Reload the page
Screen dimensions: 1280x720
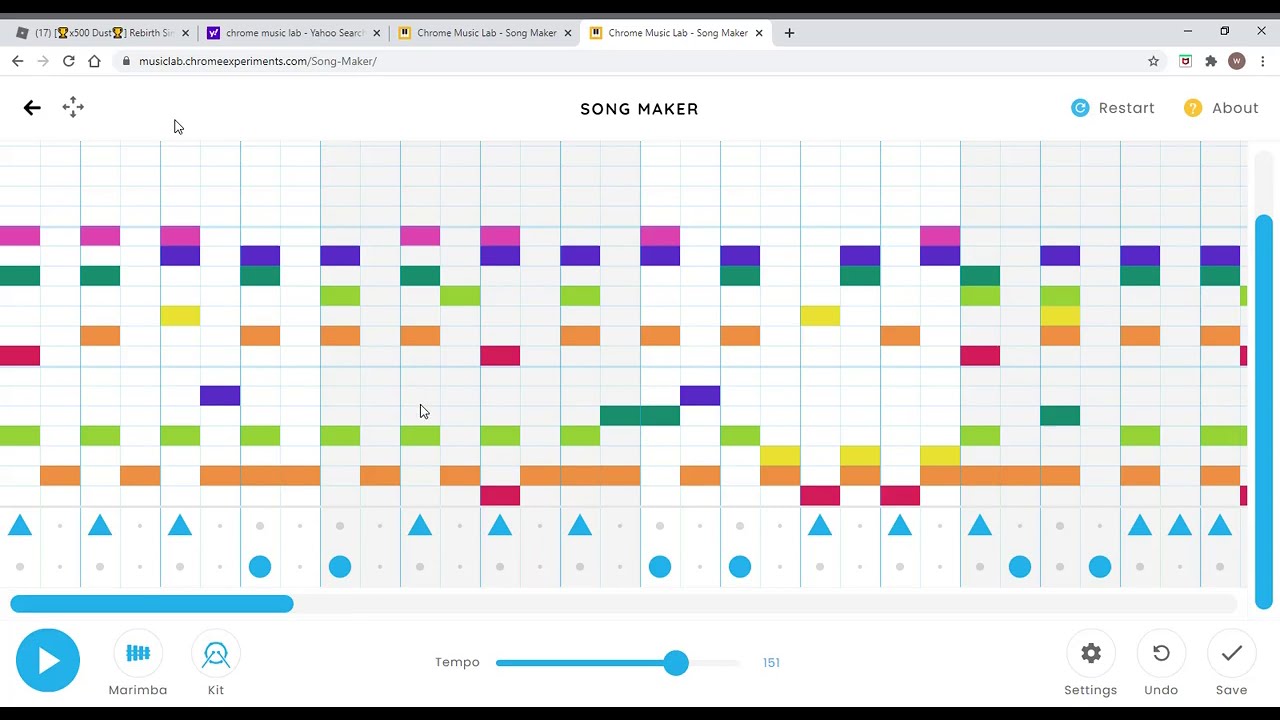tap(68, 61)
